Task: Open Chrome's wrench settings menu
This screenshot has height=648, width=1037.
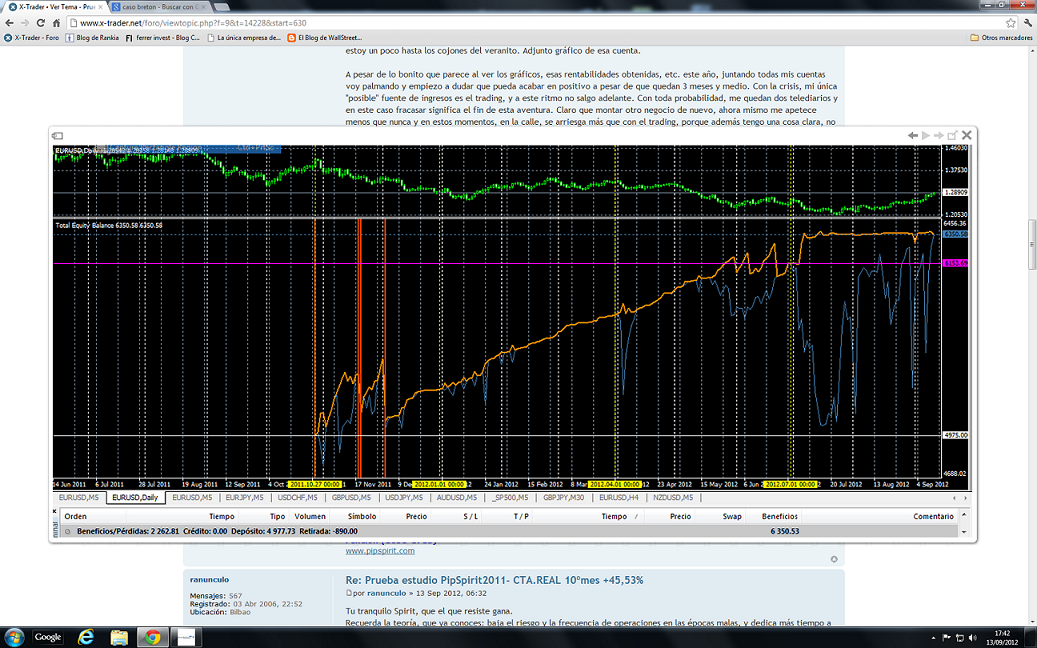Action: 1027,22
